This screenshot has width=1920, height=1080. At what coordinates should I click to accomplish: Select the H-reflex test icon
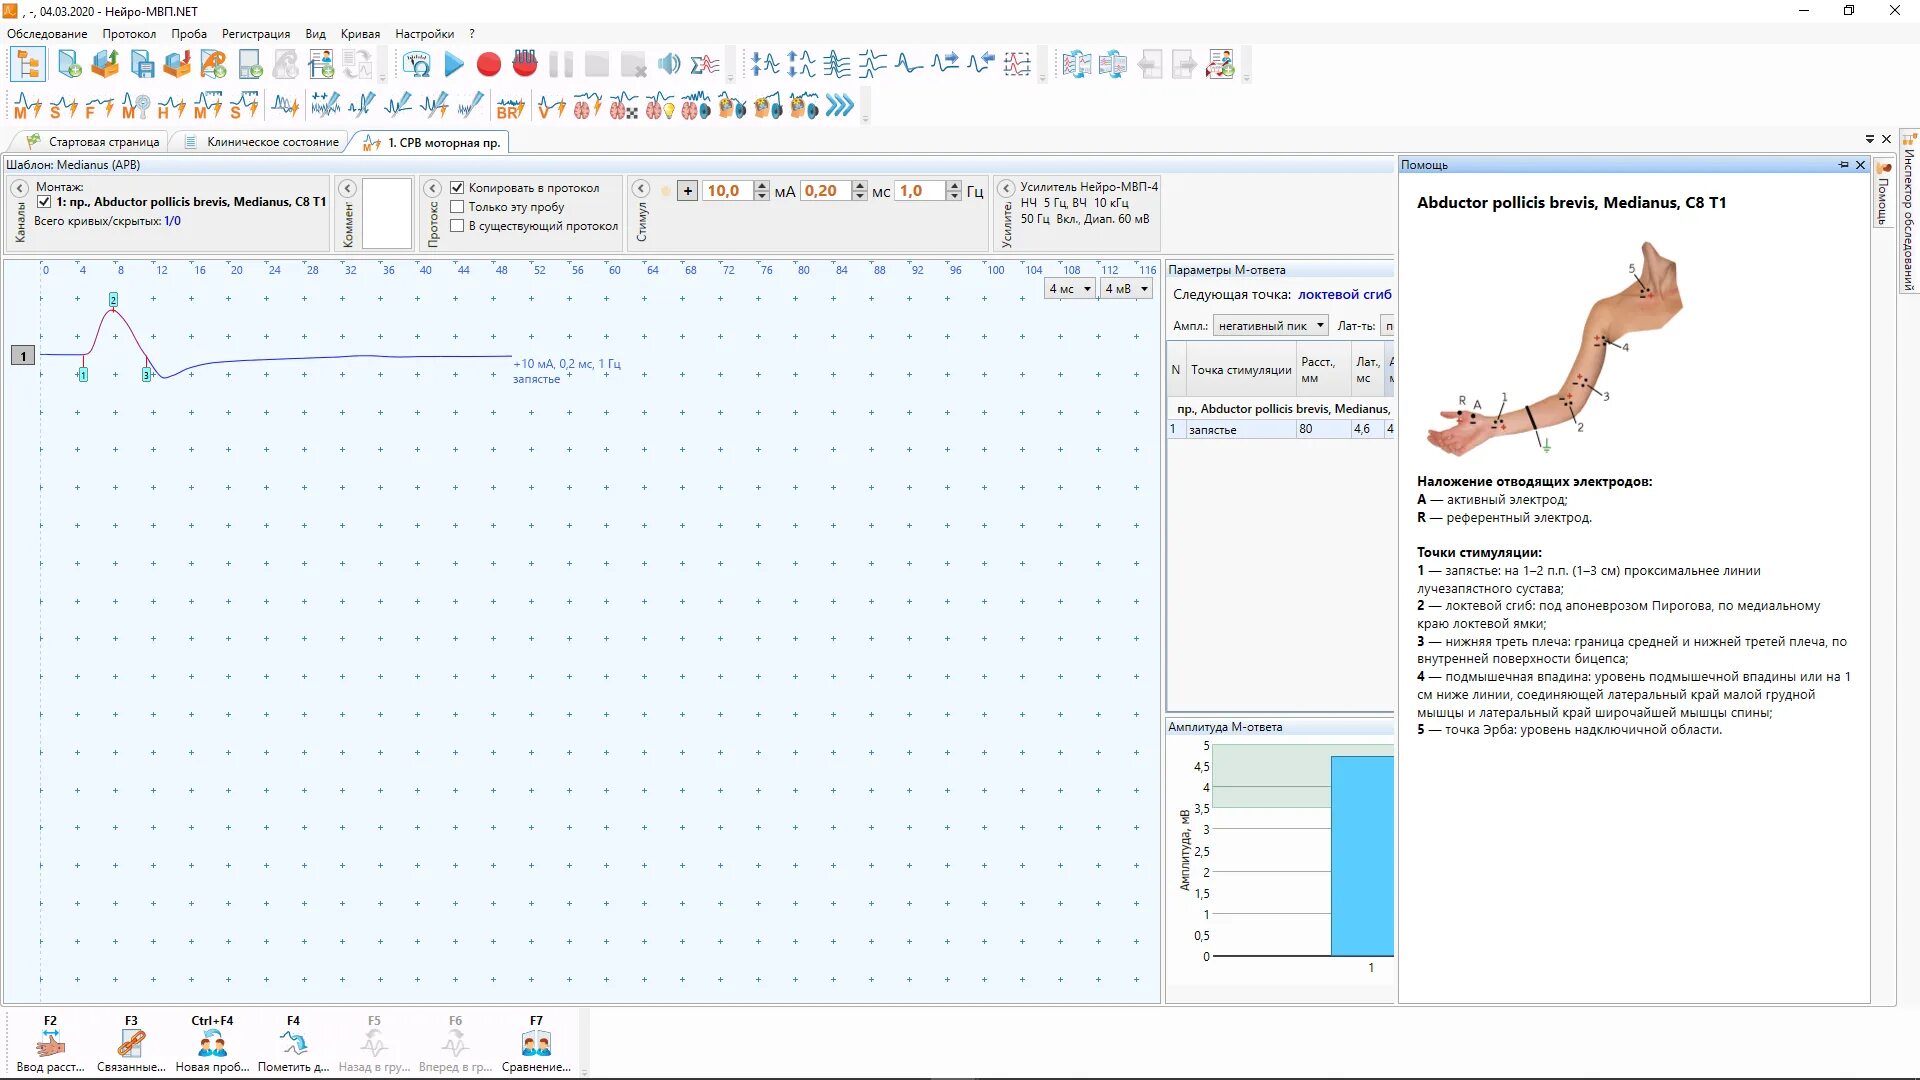(171, 105)
